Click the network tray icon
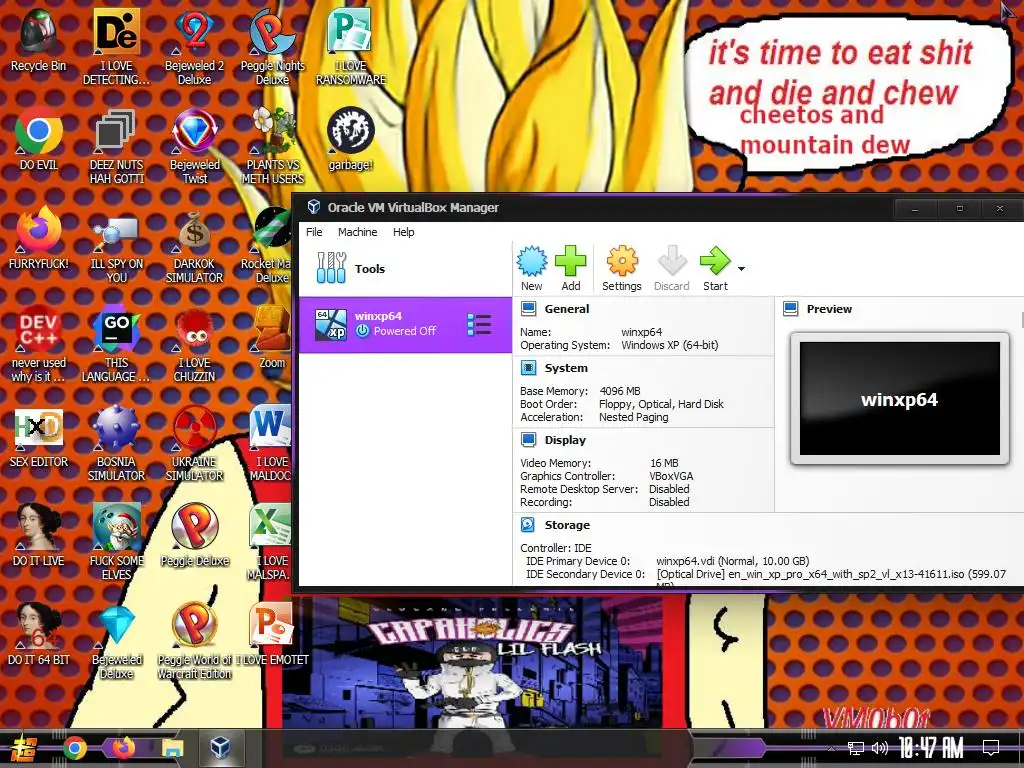1024x768 pixels. 856,748
